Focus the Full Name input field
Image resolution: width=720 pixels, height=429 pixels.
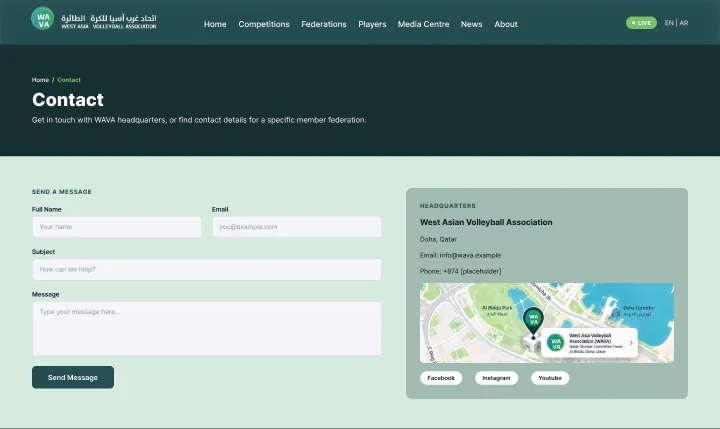coord(117,227)
